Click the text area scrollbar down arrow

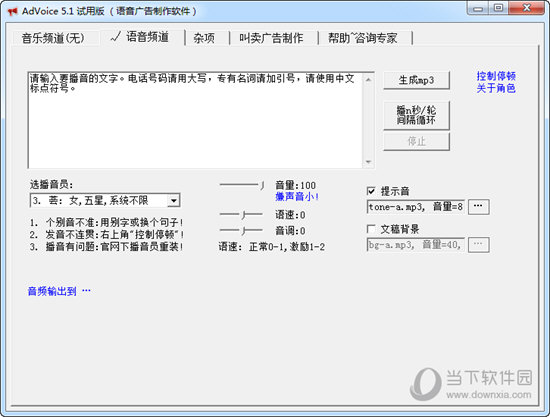click(x=368, y=162)
